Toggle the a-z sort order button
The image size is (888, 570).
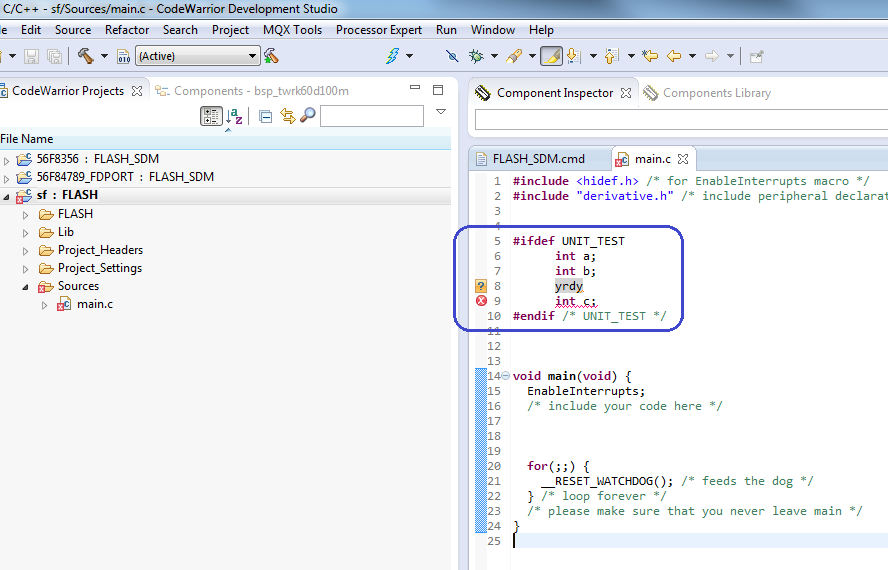(234, 116)
